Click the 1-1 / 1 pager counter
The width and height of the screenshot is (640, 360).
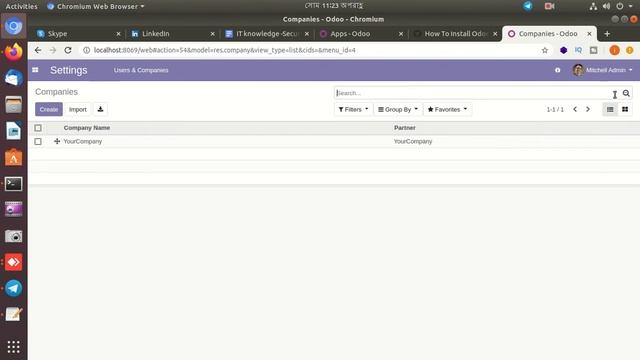[x=555, y=109]
